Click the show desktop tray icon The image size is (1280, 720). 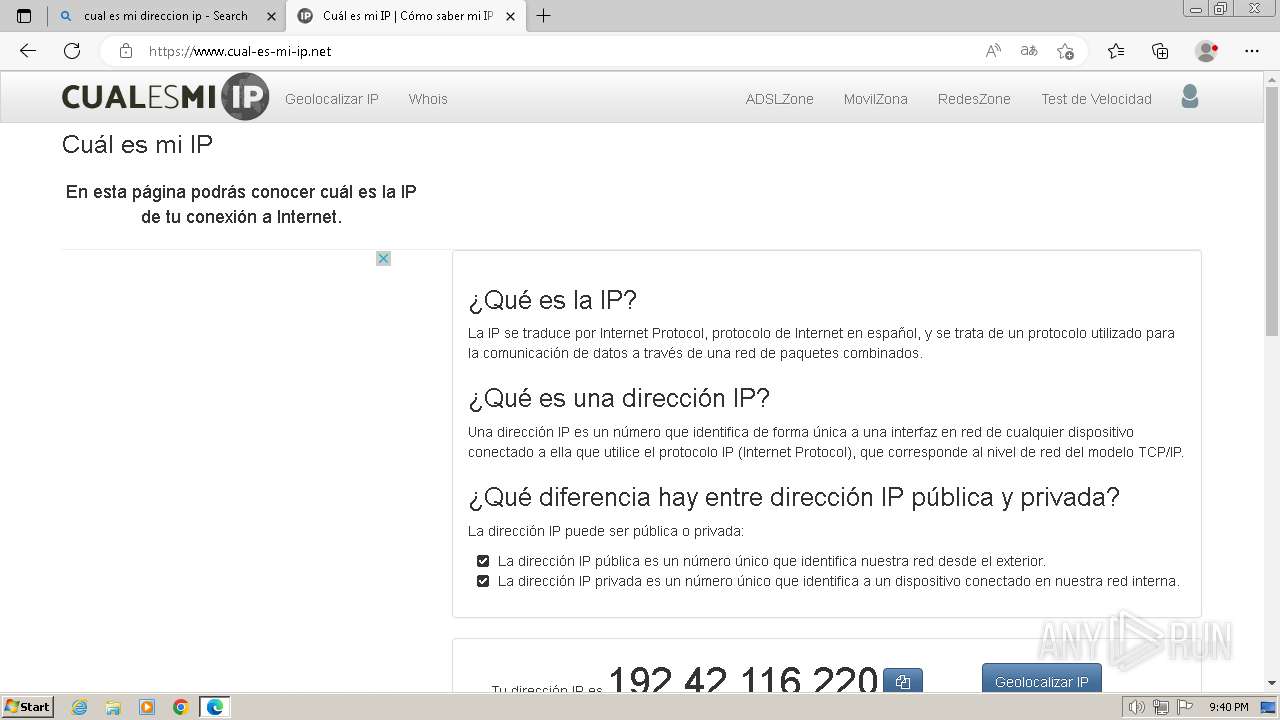tap(1269, 707)
